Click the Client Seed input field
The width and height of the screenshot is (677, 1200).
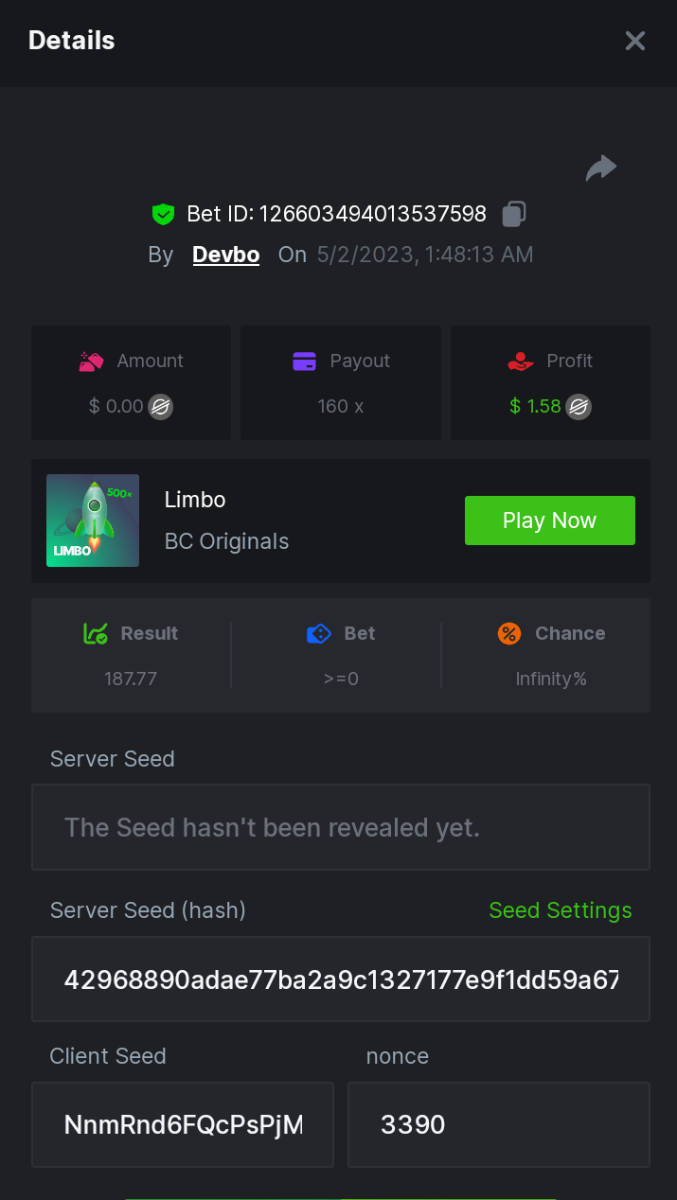[182, 1124]
